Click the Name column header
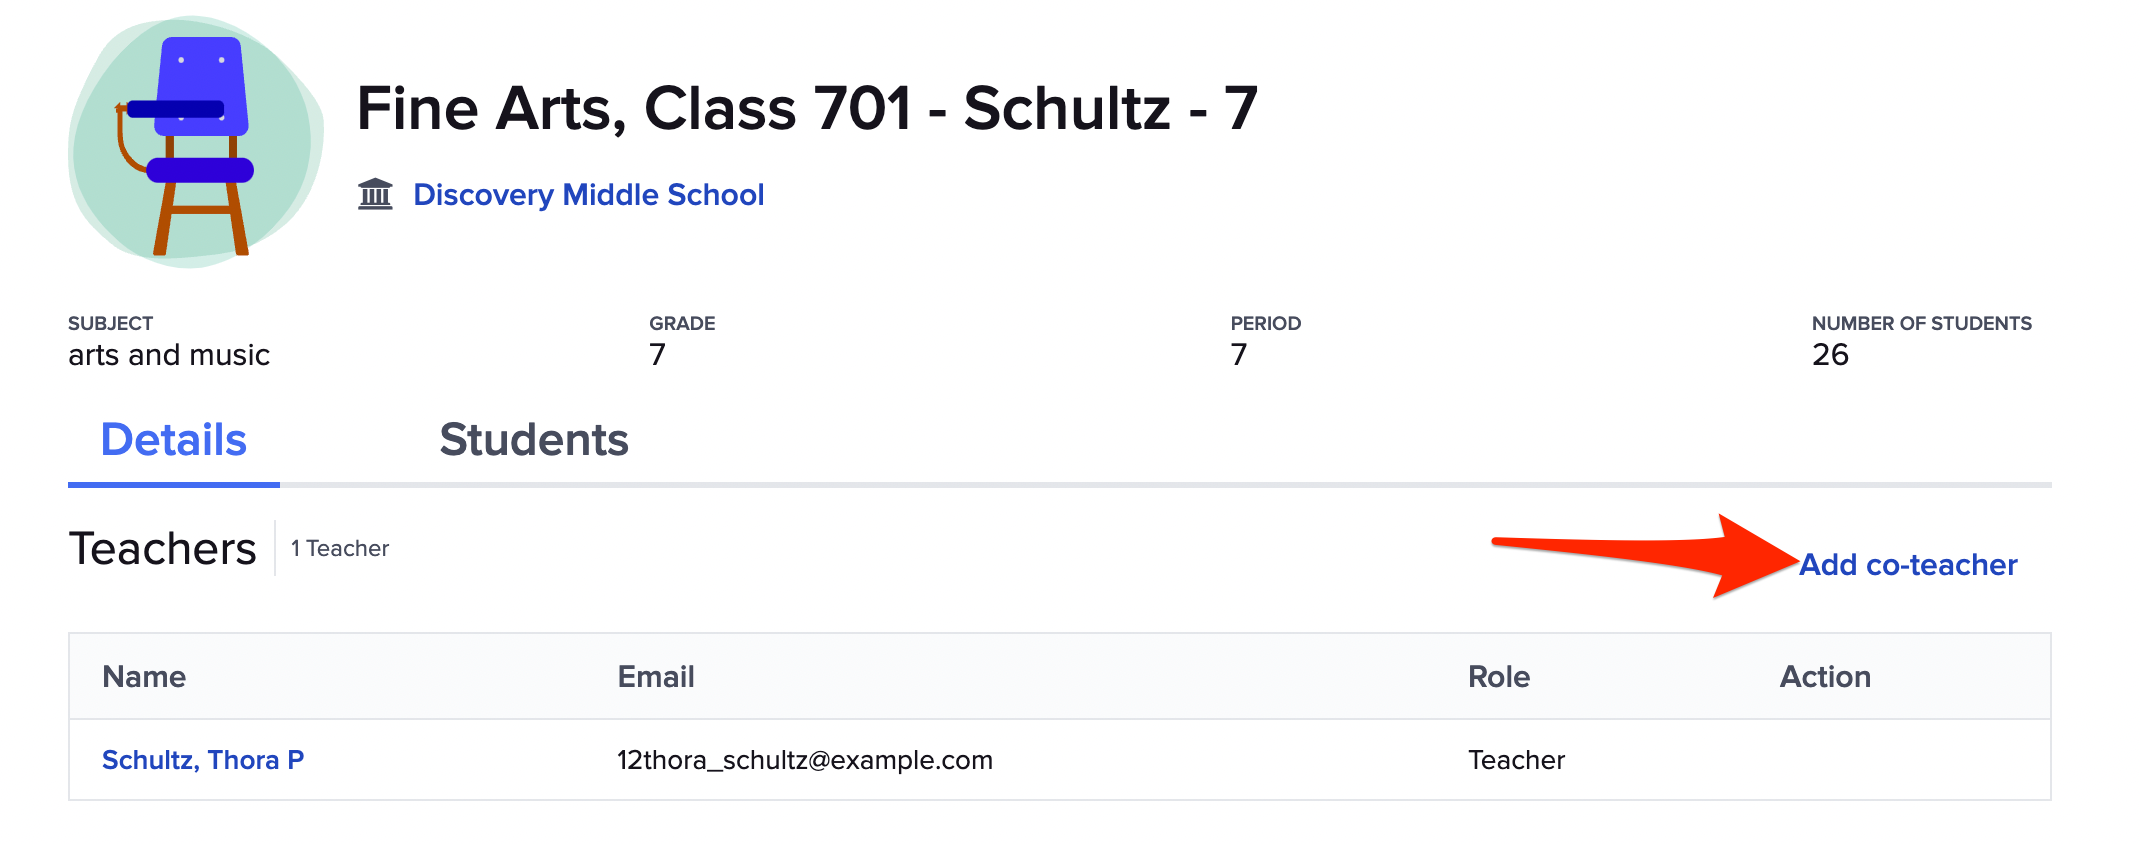Screen dimensions: 2140x844 click(144, 677)
